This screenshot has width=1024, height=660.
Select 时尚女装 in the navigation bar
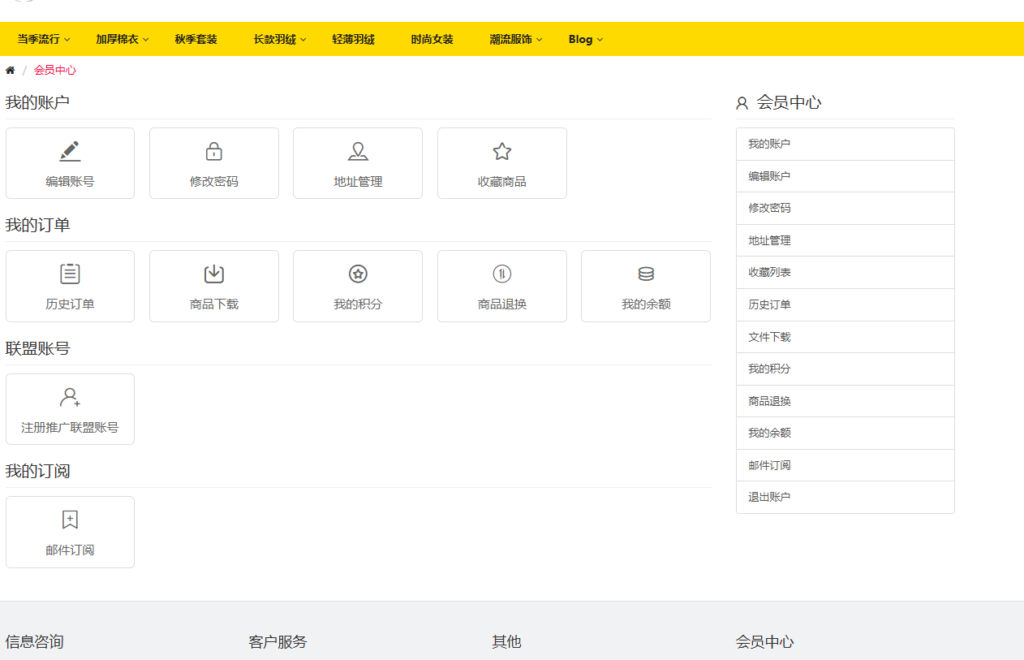tap(431, 39)
